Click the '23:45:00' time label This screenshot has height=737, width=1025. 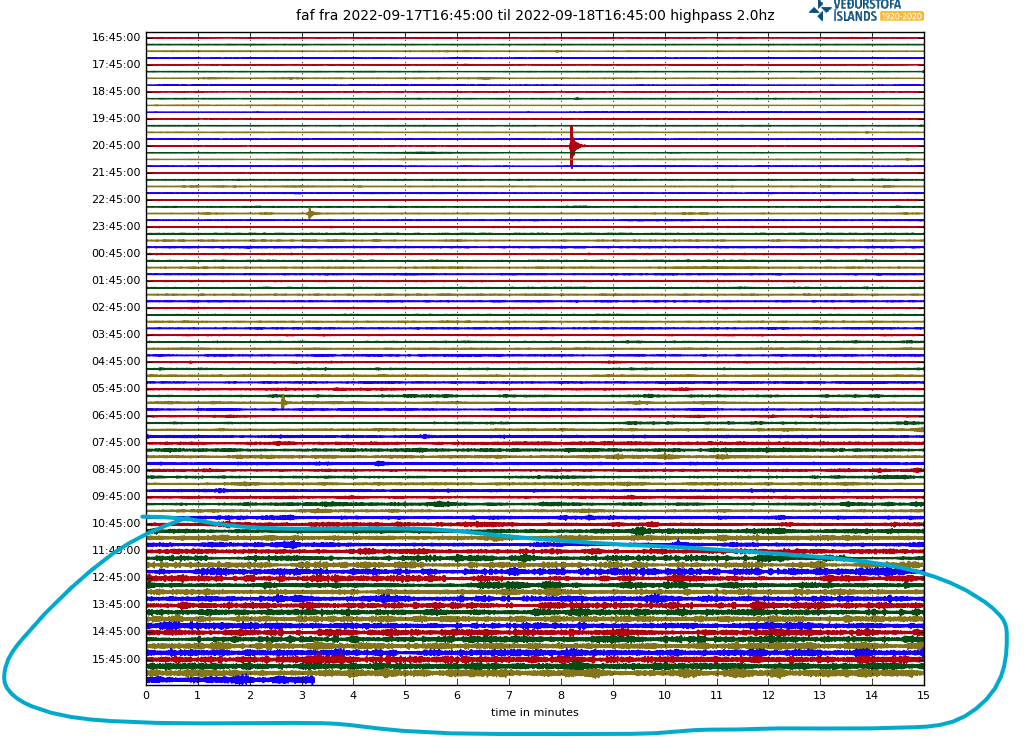click(x=116, y=226)
